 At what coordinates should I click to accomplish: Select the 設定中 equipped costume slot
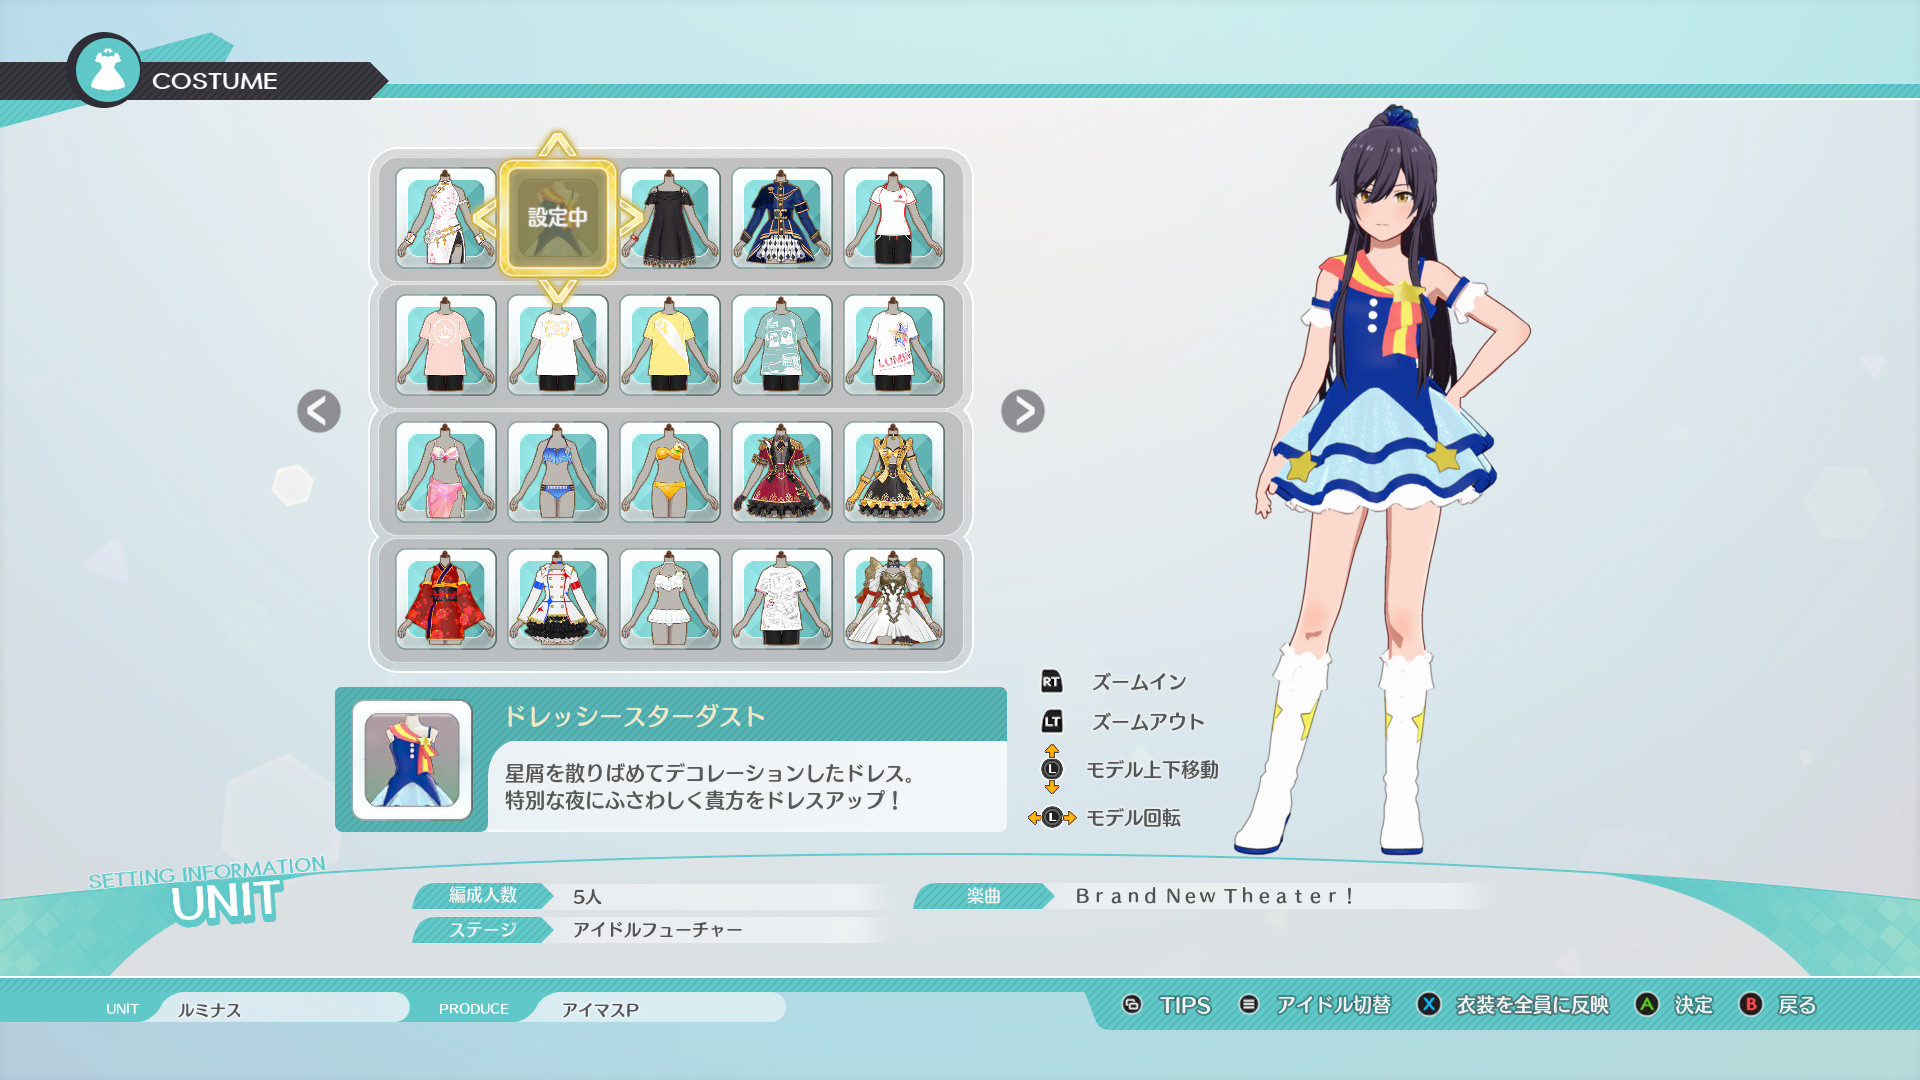(557, 215)
